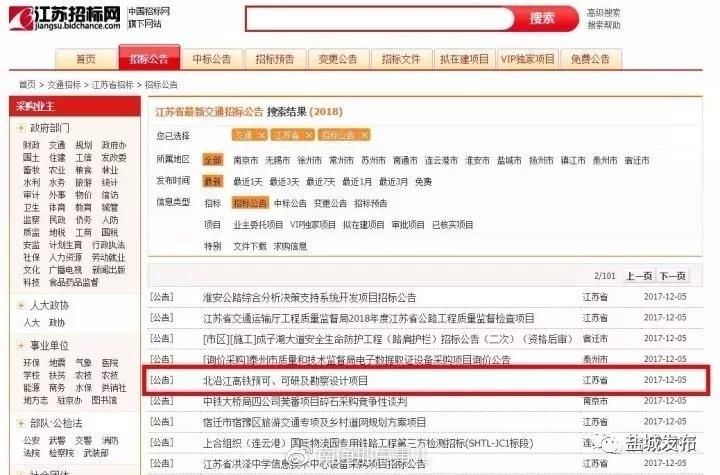
Task: Open 北沿江高铁预可、可研及勘察设计项目 announcement
Action: coord(285,380)
